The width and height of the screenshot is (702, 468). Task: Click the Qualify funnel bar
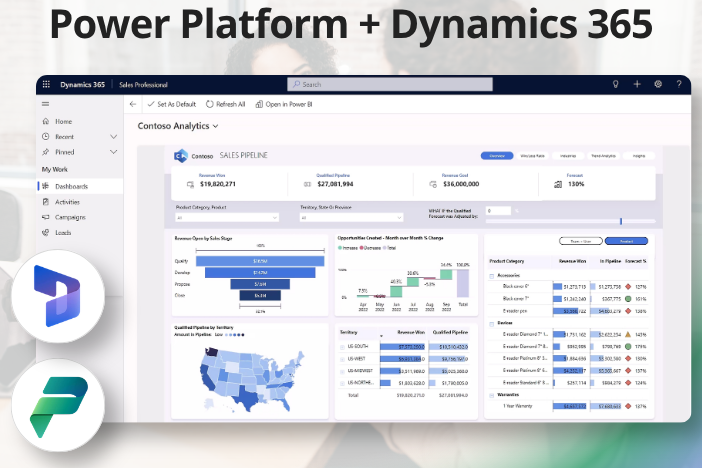pyautogui.click(x=260, y=261)
